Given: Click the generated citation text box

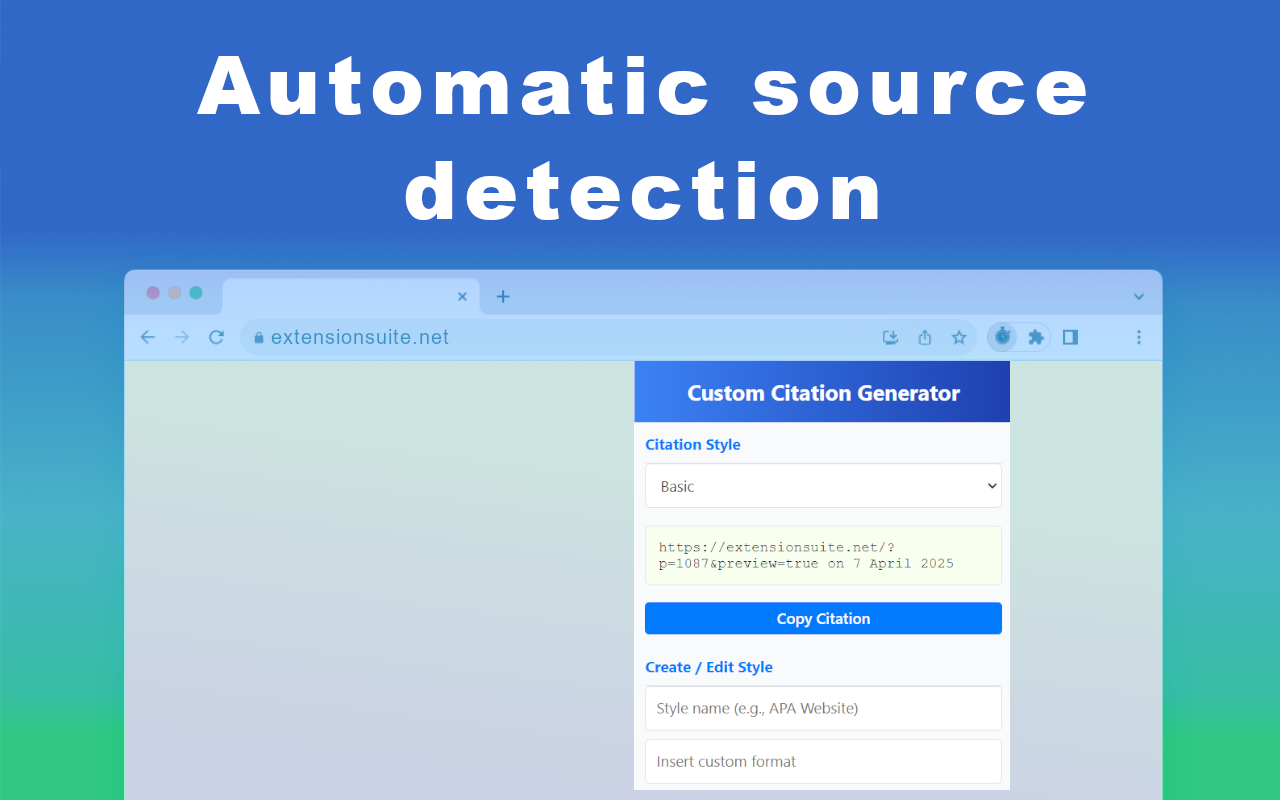Looking at the screenshot, I should (823, 555).
